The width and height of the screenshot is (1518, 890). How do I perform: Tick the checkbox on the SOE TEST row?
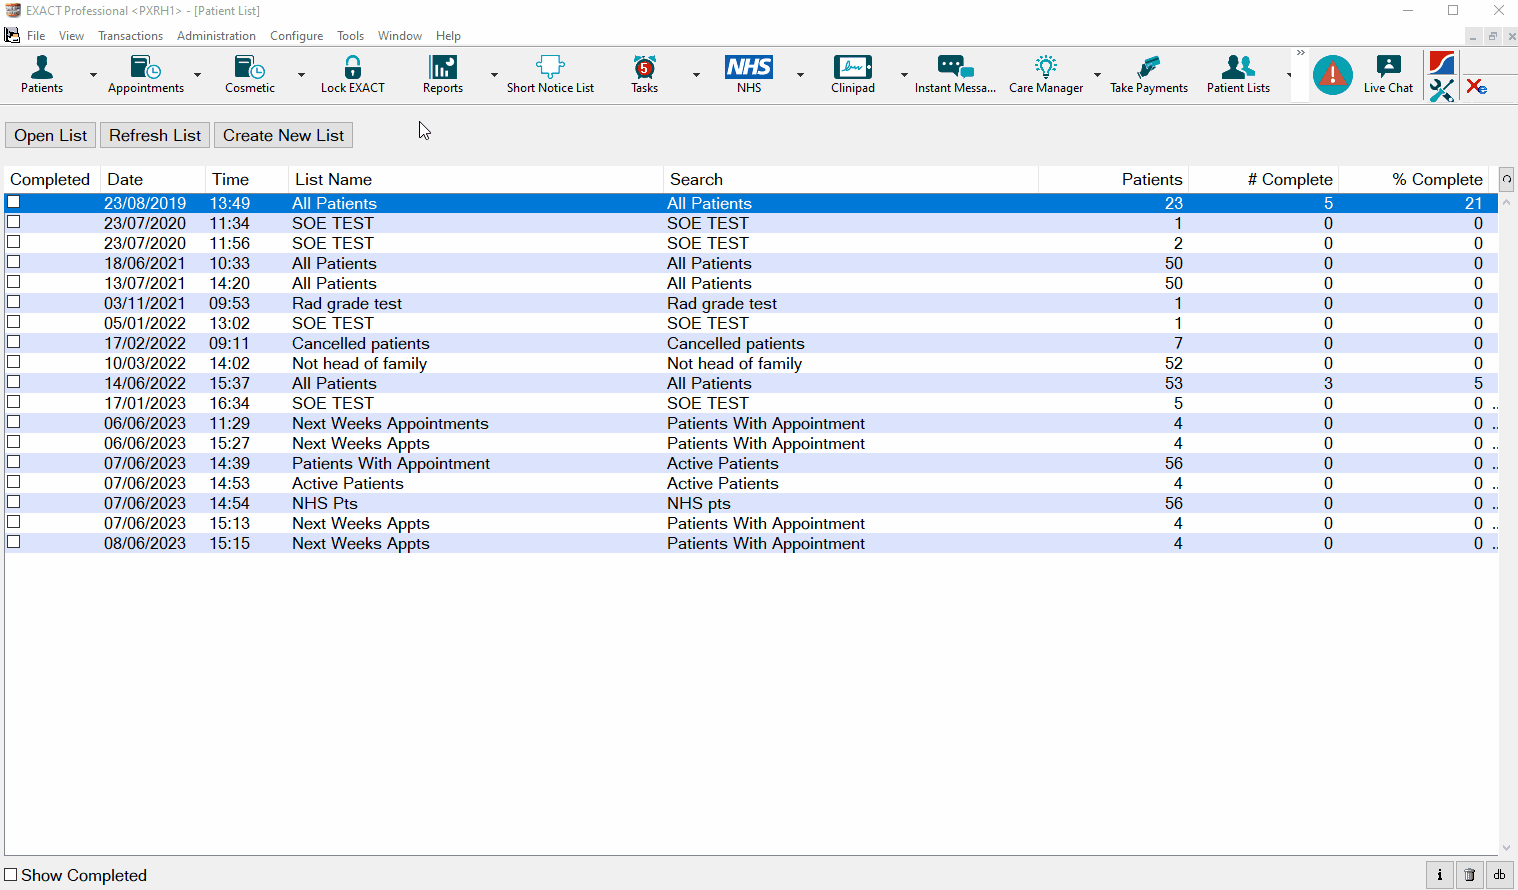(13, 222)
